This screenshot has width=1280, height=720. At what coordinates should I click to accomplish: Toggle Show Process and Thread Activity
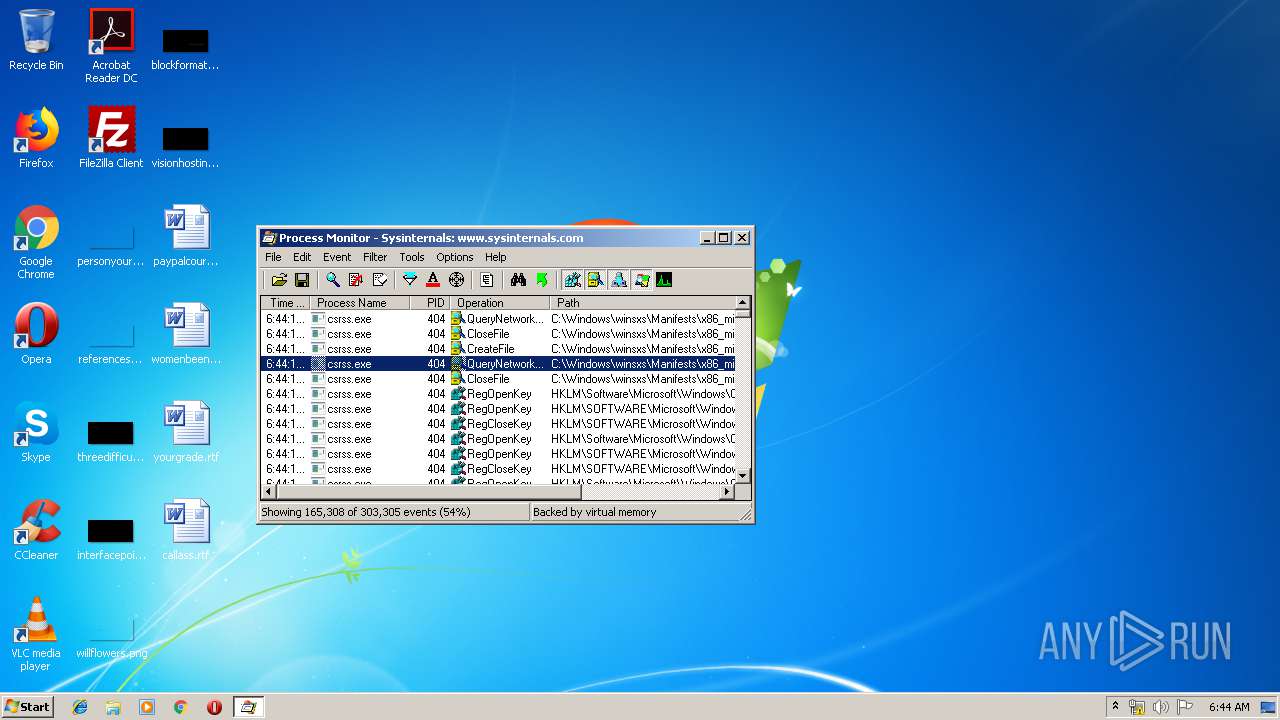coord(641,280)
